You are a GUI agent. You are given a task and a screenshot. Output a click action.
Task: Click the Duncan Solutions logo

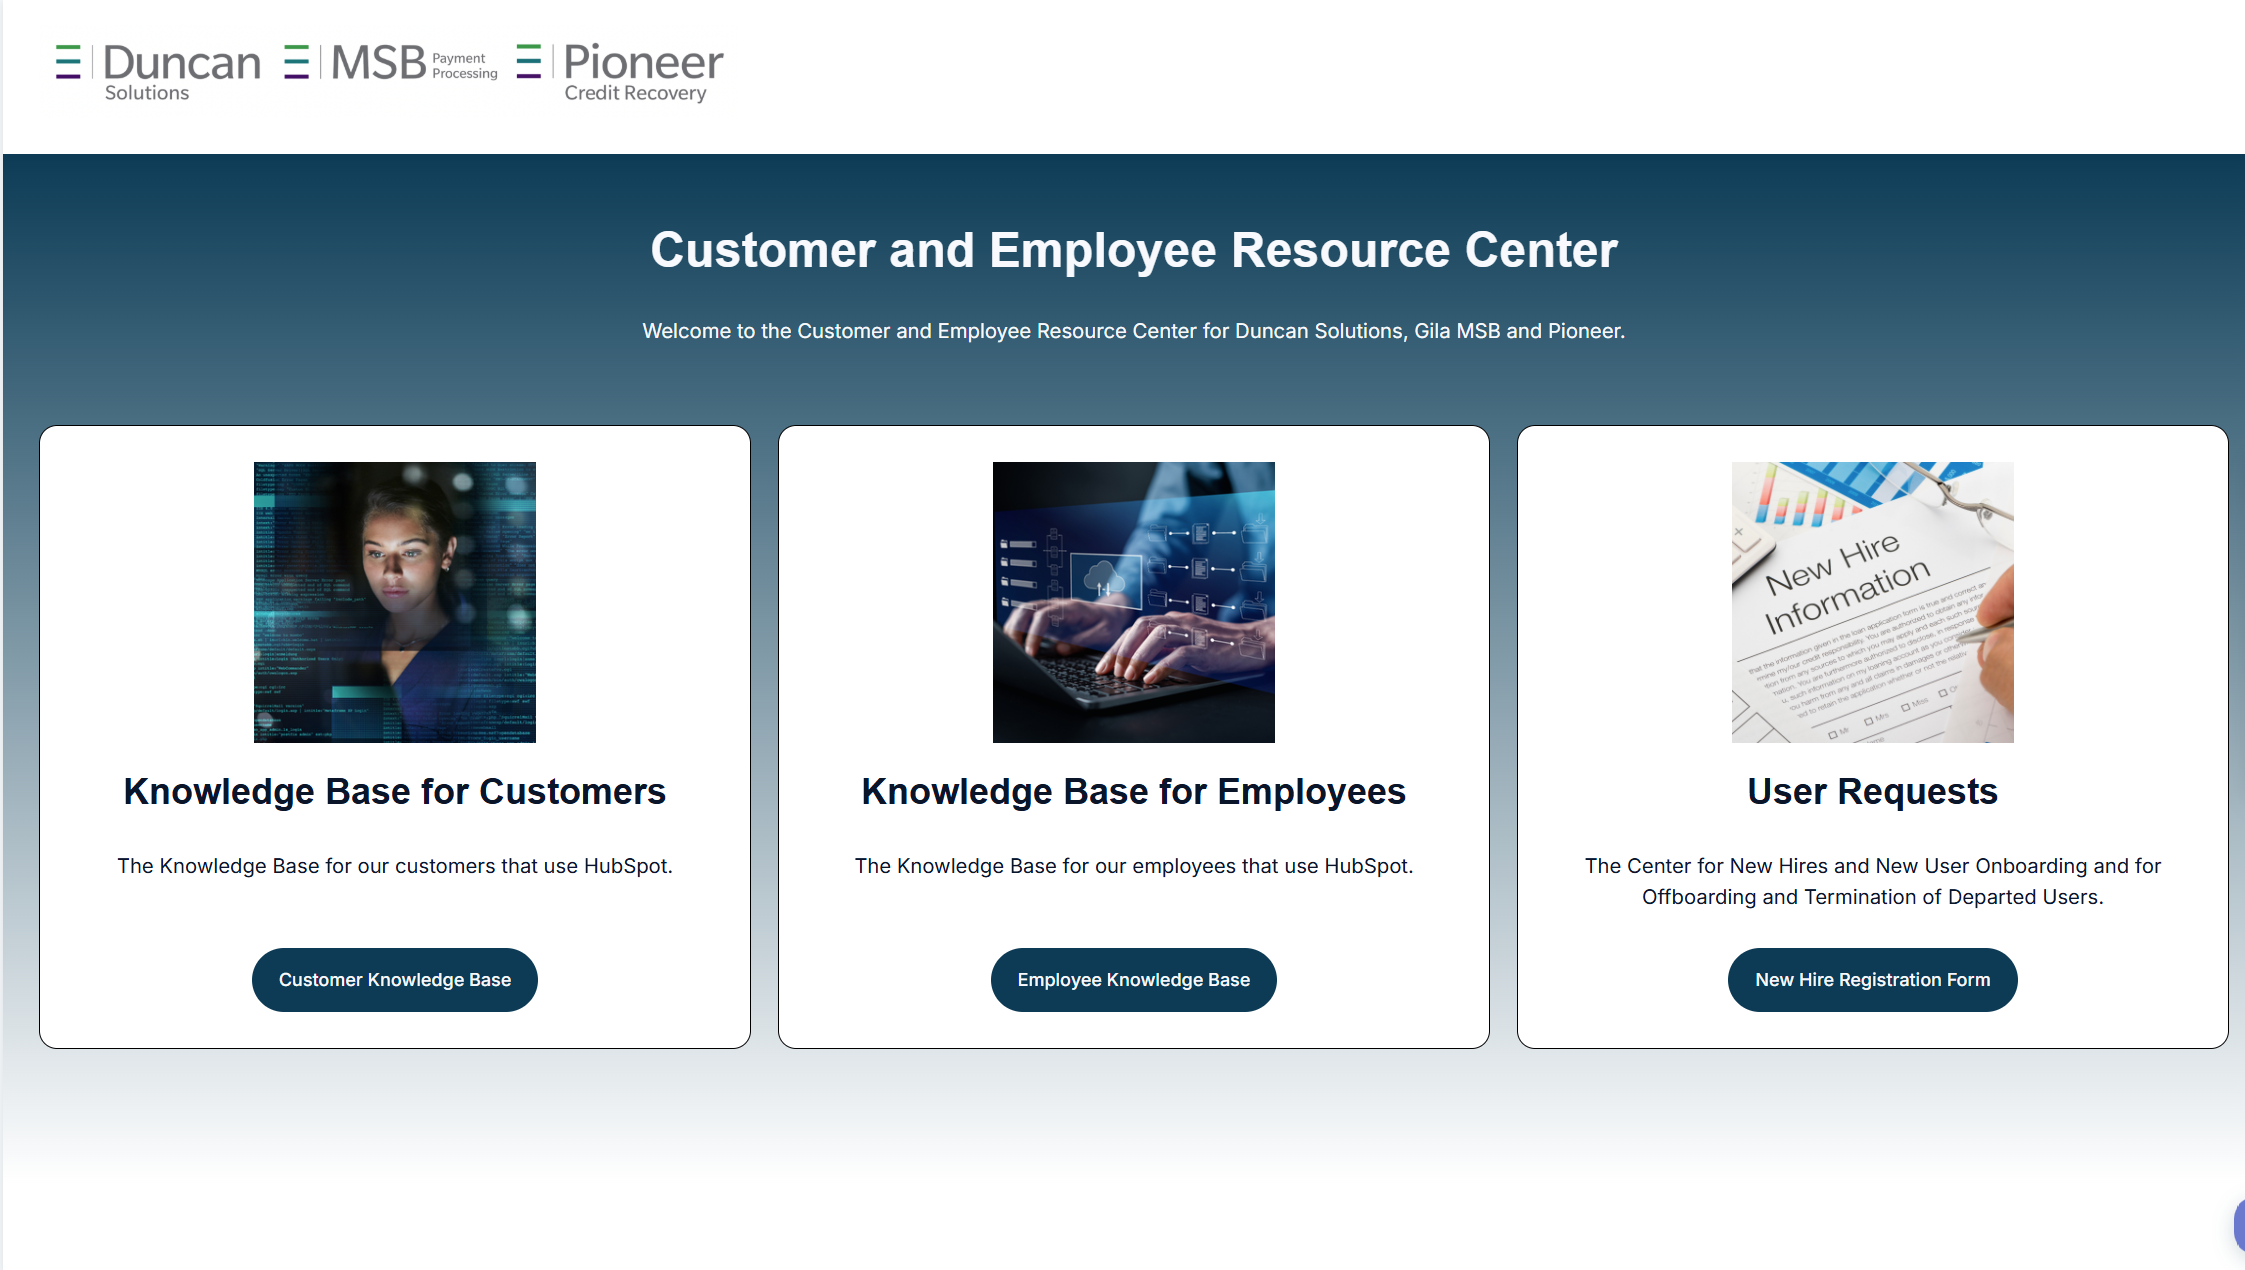158,72
